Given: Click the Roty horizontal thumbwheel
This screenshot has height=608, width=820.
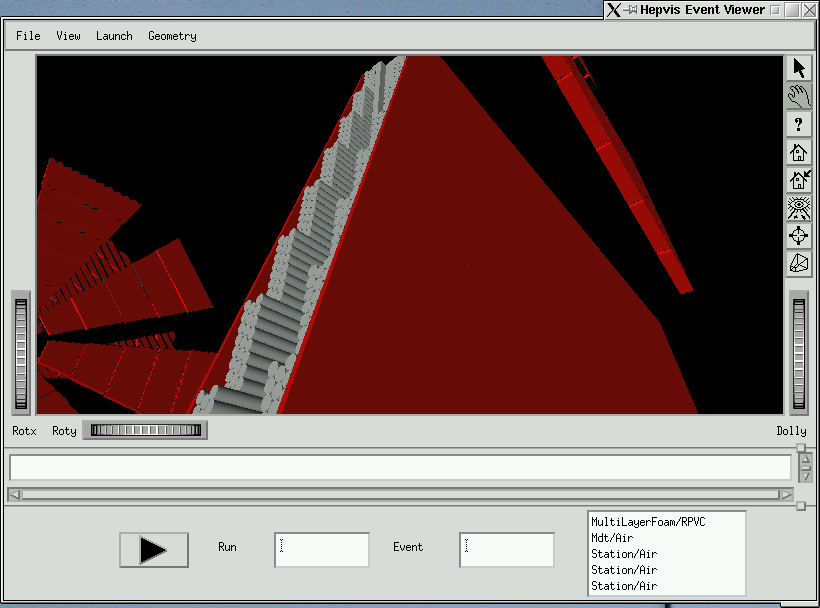Looking at the screenshot, I should 145,431.
